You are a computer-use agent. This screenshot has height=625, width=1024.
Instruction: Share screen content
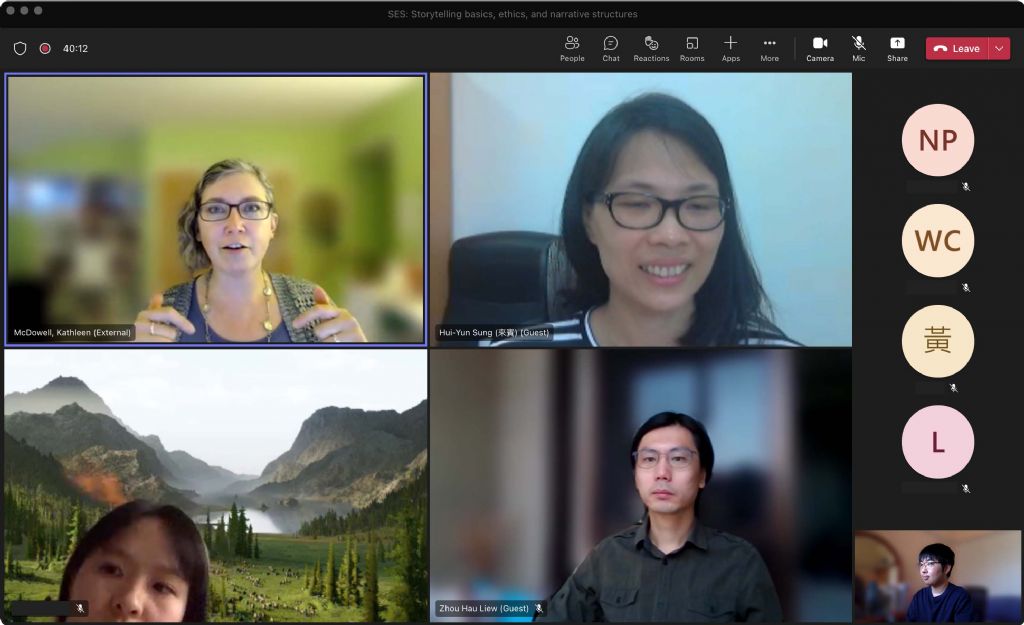(x=897, y=49)
